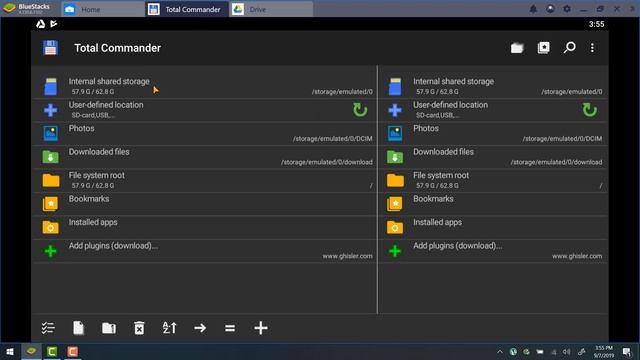
Task: Open Bookmarks label in the right panel
Action: coord(433,198)
